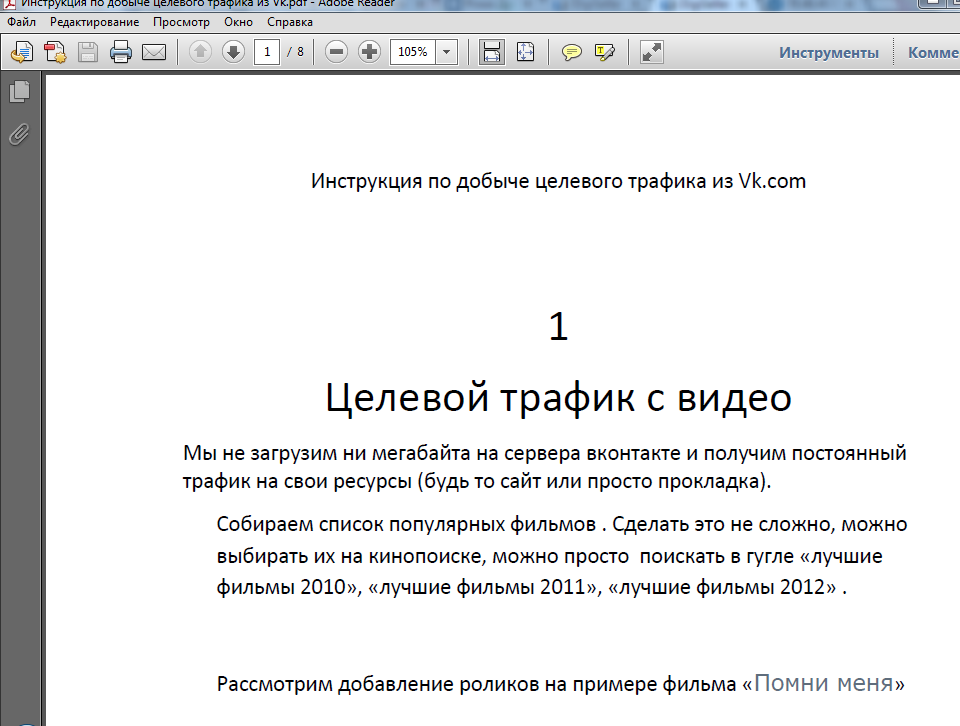
Task: Go to previous page with the up arrow
Action: pyautogui.click(x=200, y=52)
